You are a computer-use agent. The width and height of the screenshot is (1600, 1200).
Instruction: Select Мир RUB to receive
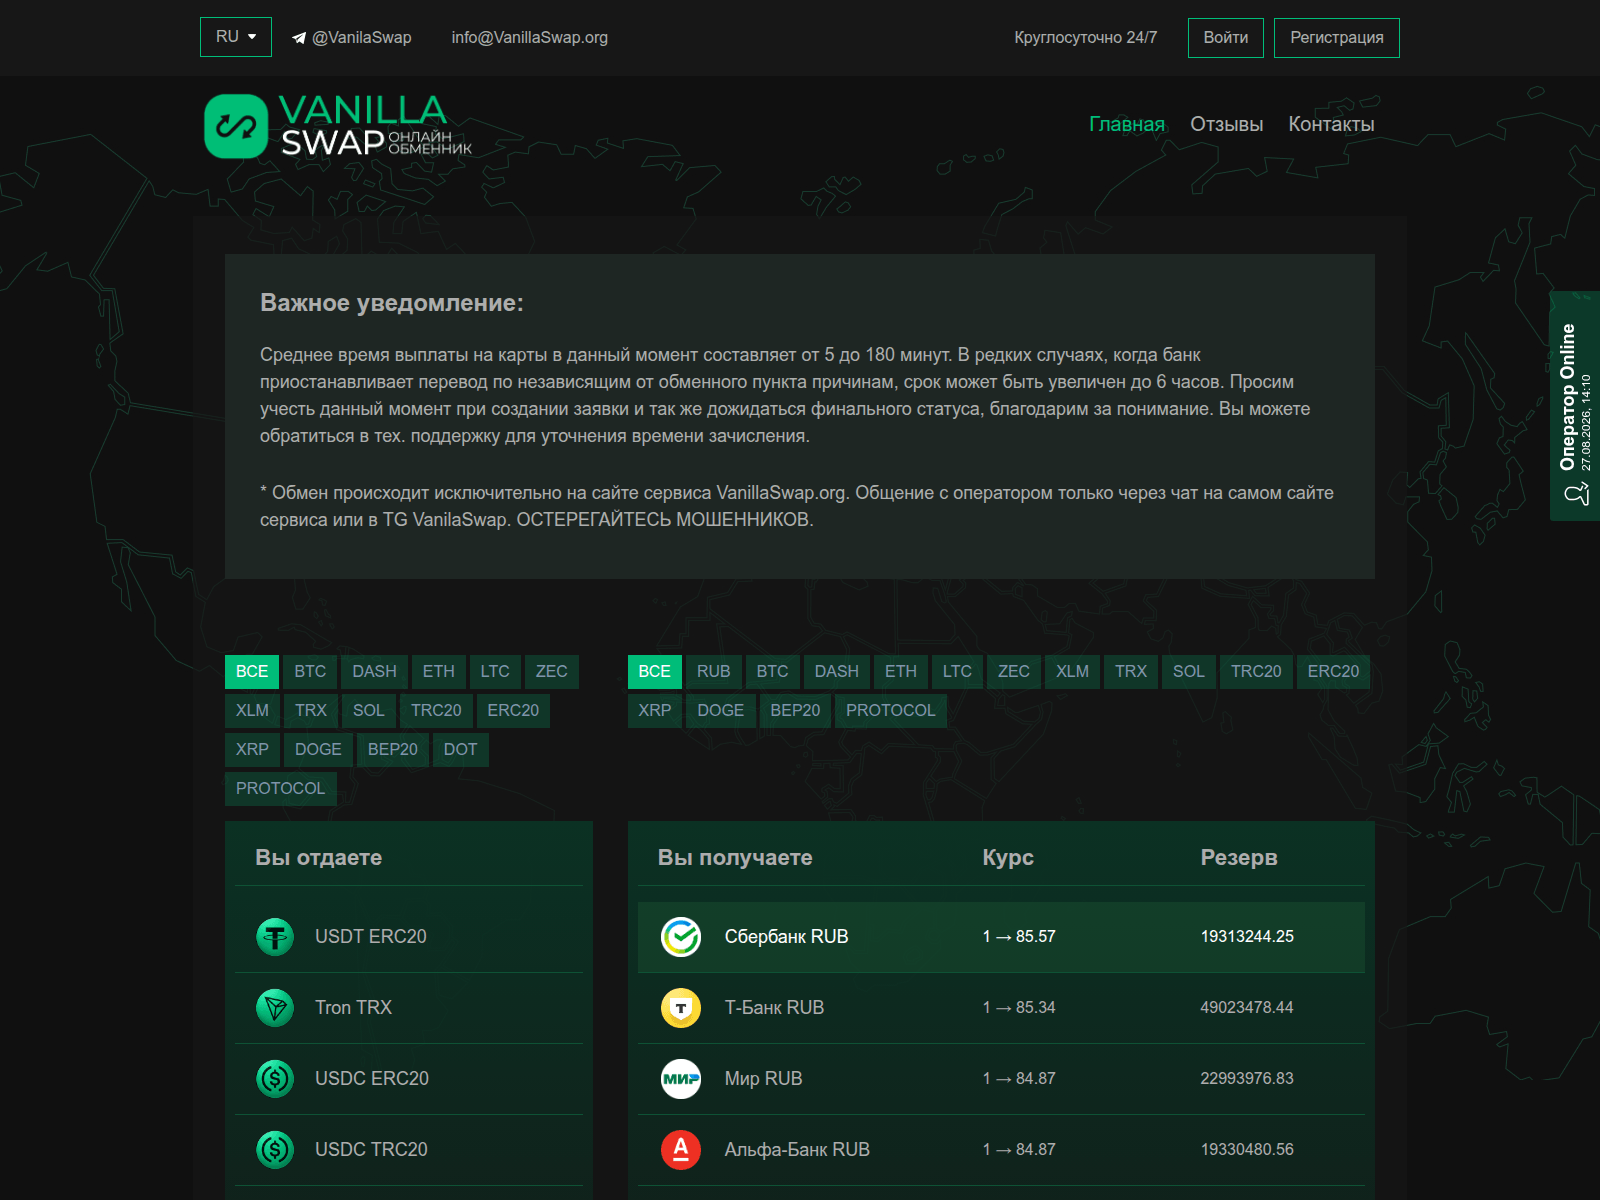coord(1001,1079)
